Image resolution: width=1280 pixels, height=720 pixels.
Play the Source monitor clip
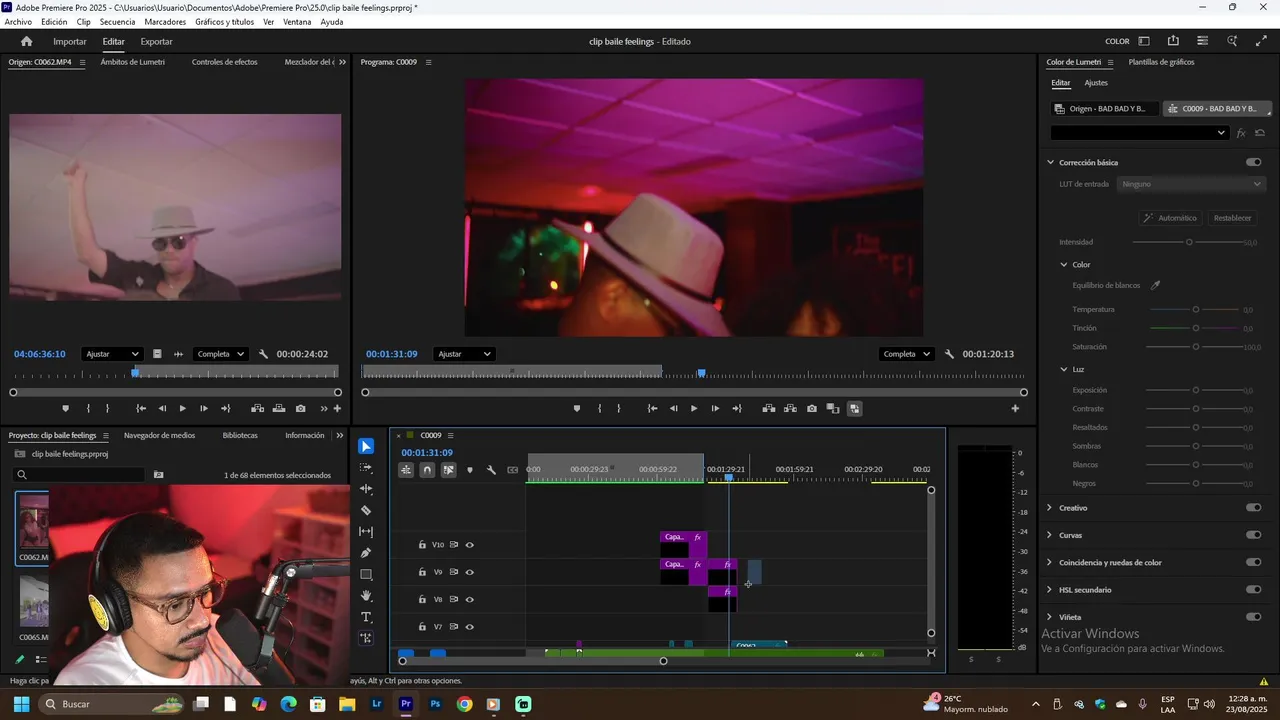pyautogui.click(x=182, y=408)
